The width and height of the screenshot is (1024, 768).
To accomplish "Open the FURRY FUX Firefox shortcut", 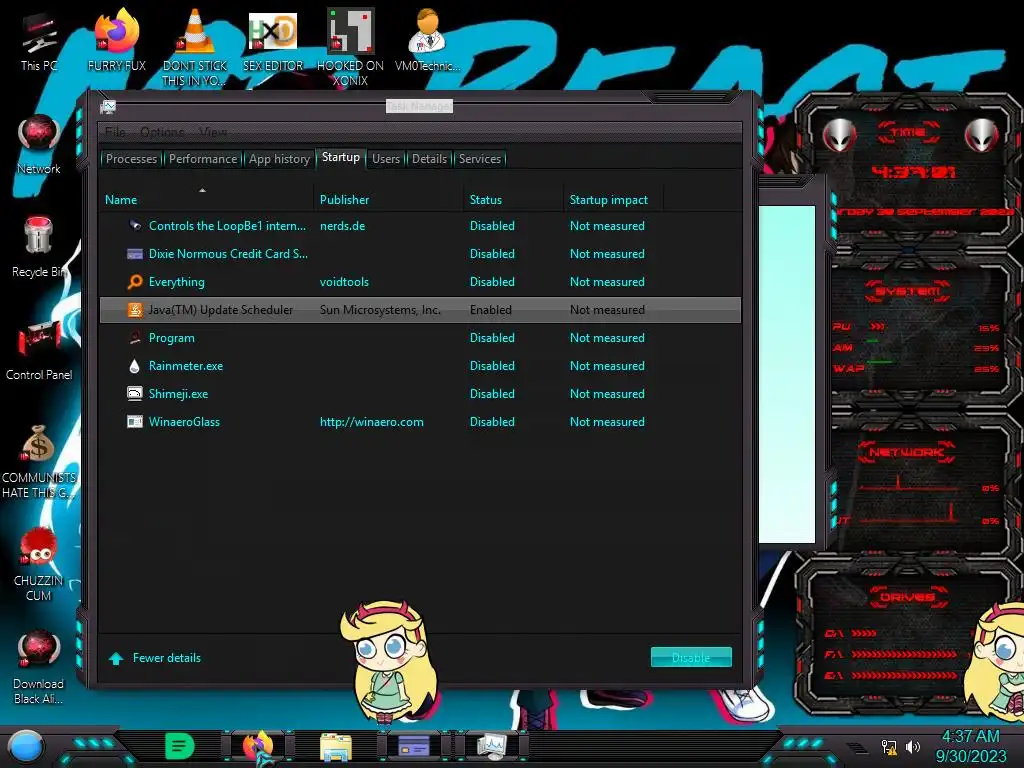I will [x=117, y=40].
